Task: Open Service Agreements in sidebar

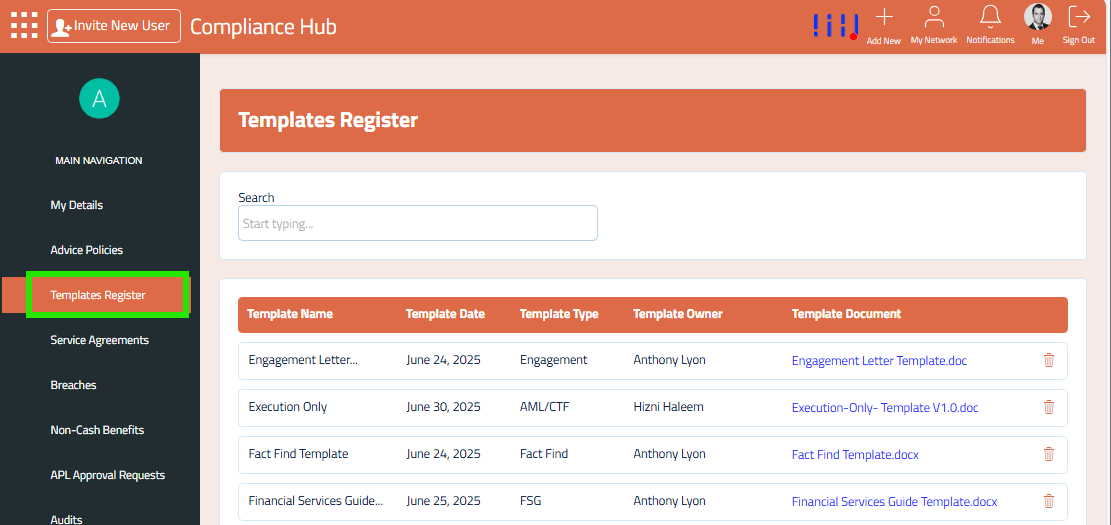Action: (x=100, y=340)
